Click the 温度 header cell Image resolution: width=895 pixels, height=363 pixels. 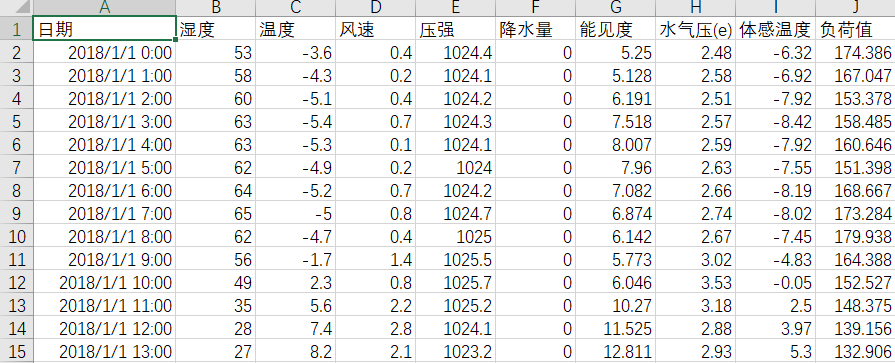click(x=296, y=29)
